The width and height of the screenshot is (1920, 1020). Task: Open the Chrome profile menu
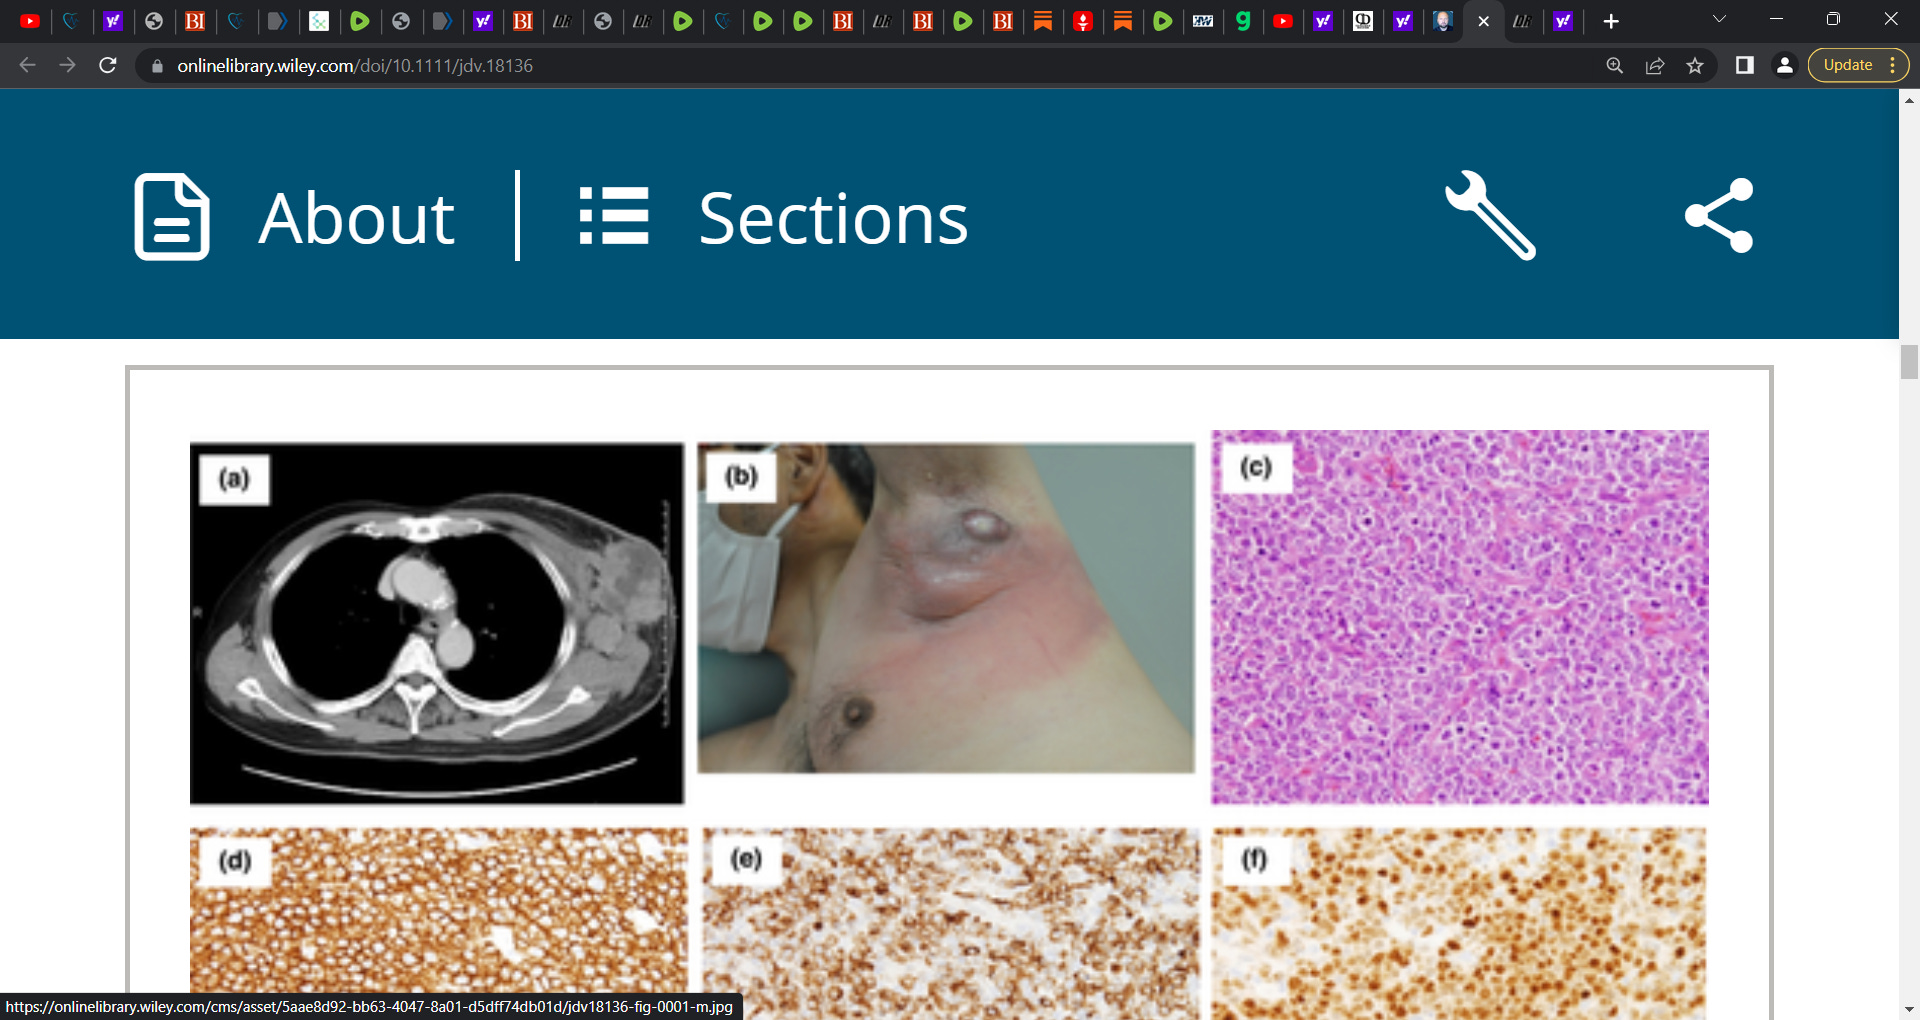[x=1784, y=65]
